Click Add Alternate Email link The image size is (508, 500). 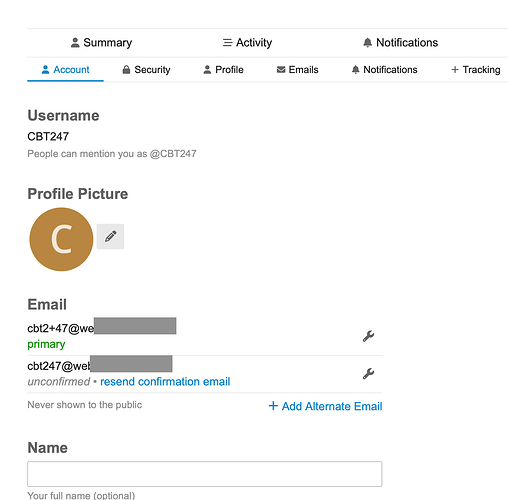tap(325, 406)
